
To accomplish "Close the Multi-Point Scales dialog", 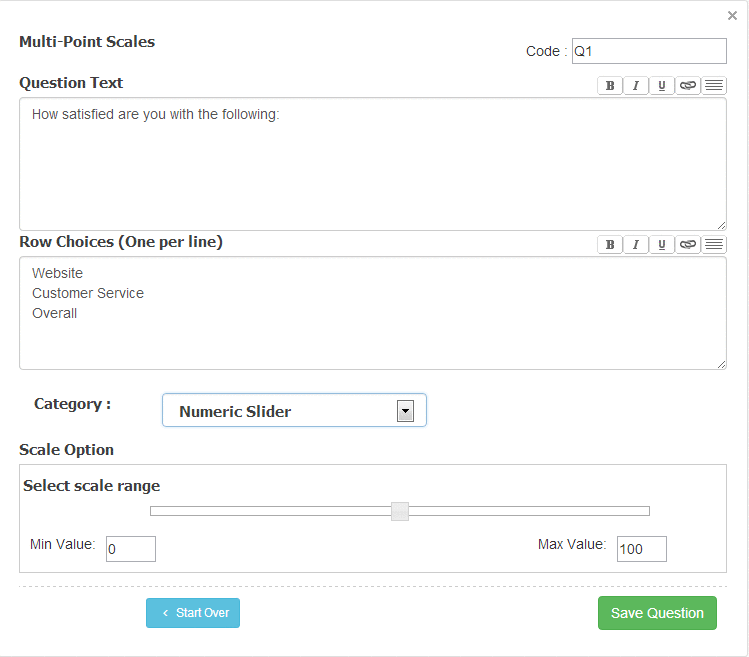I will pos(733,16).
